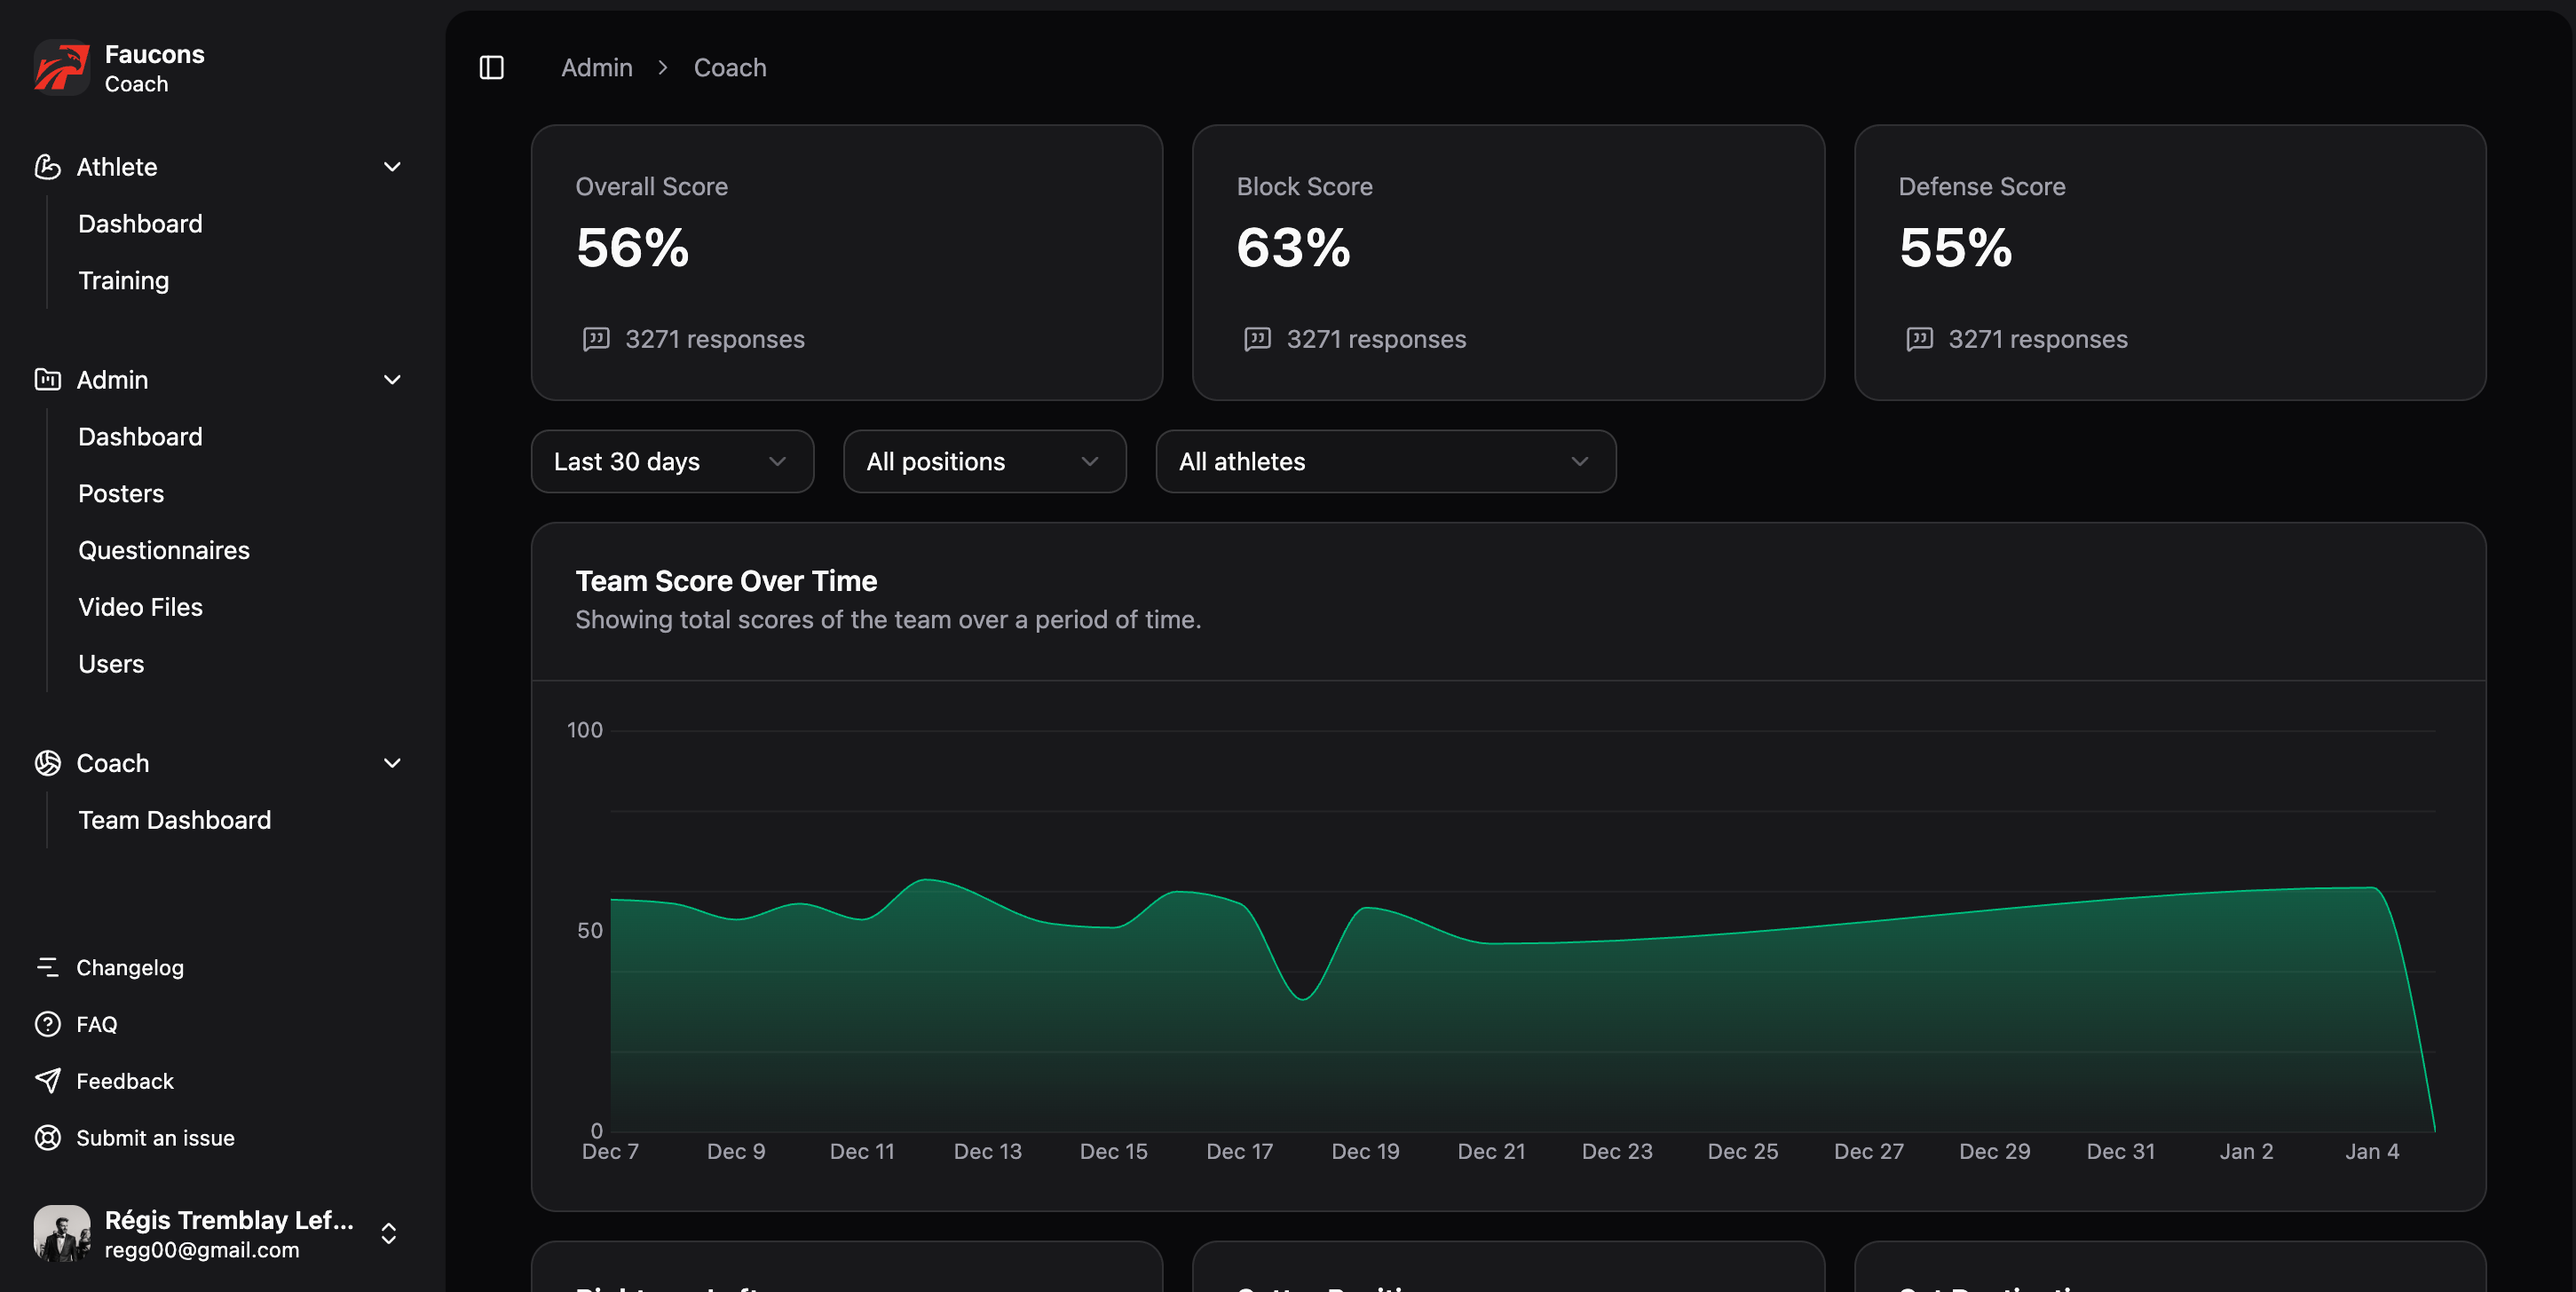Click the Admin breadcrumb link

(596, 67)
